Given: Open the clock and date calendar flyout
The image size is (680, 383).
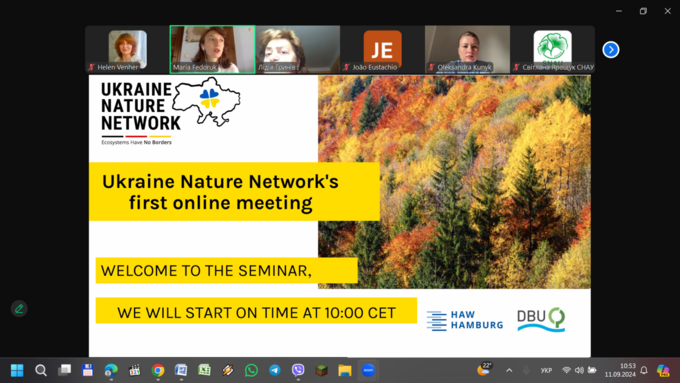Looking at the screenshot, I should [x=621, y=370].
